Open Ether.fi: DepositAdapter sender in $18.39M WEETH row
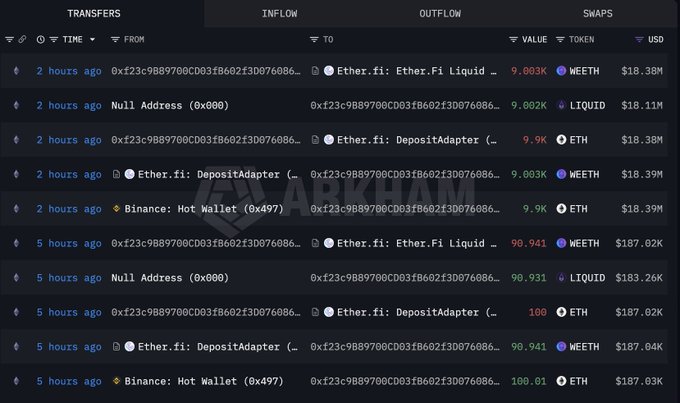This screenshot has width=680, height=403. click(218, 174)
